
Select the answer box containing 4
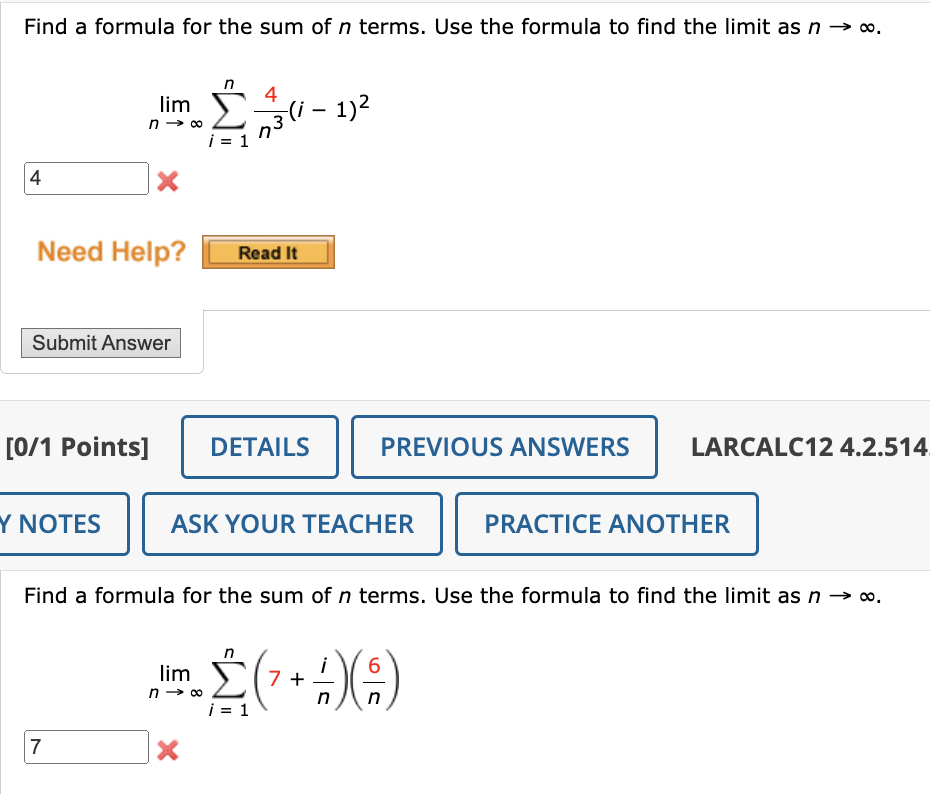pyautogui.click(x=85, y=178)
